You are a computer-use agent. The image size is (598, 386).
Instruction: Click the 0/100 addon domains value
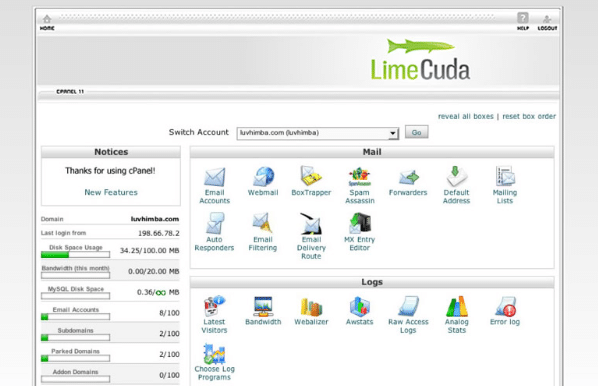[x=169, y=375]
